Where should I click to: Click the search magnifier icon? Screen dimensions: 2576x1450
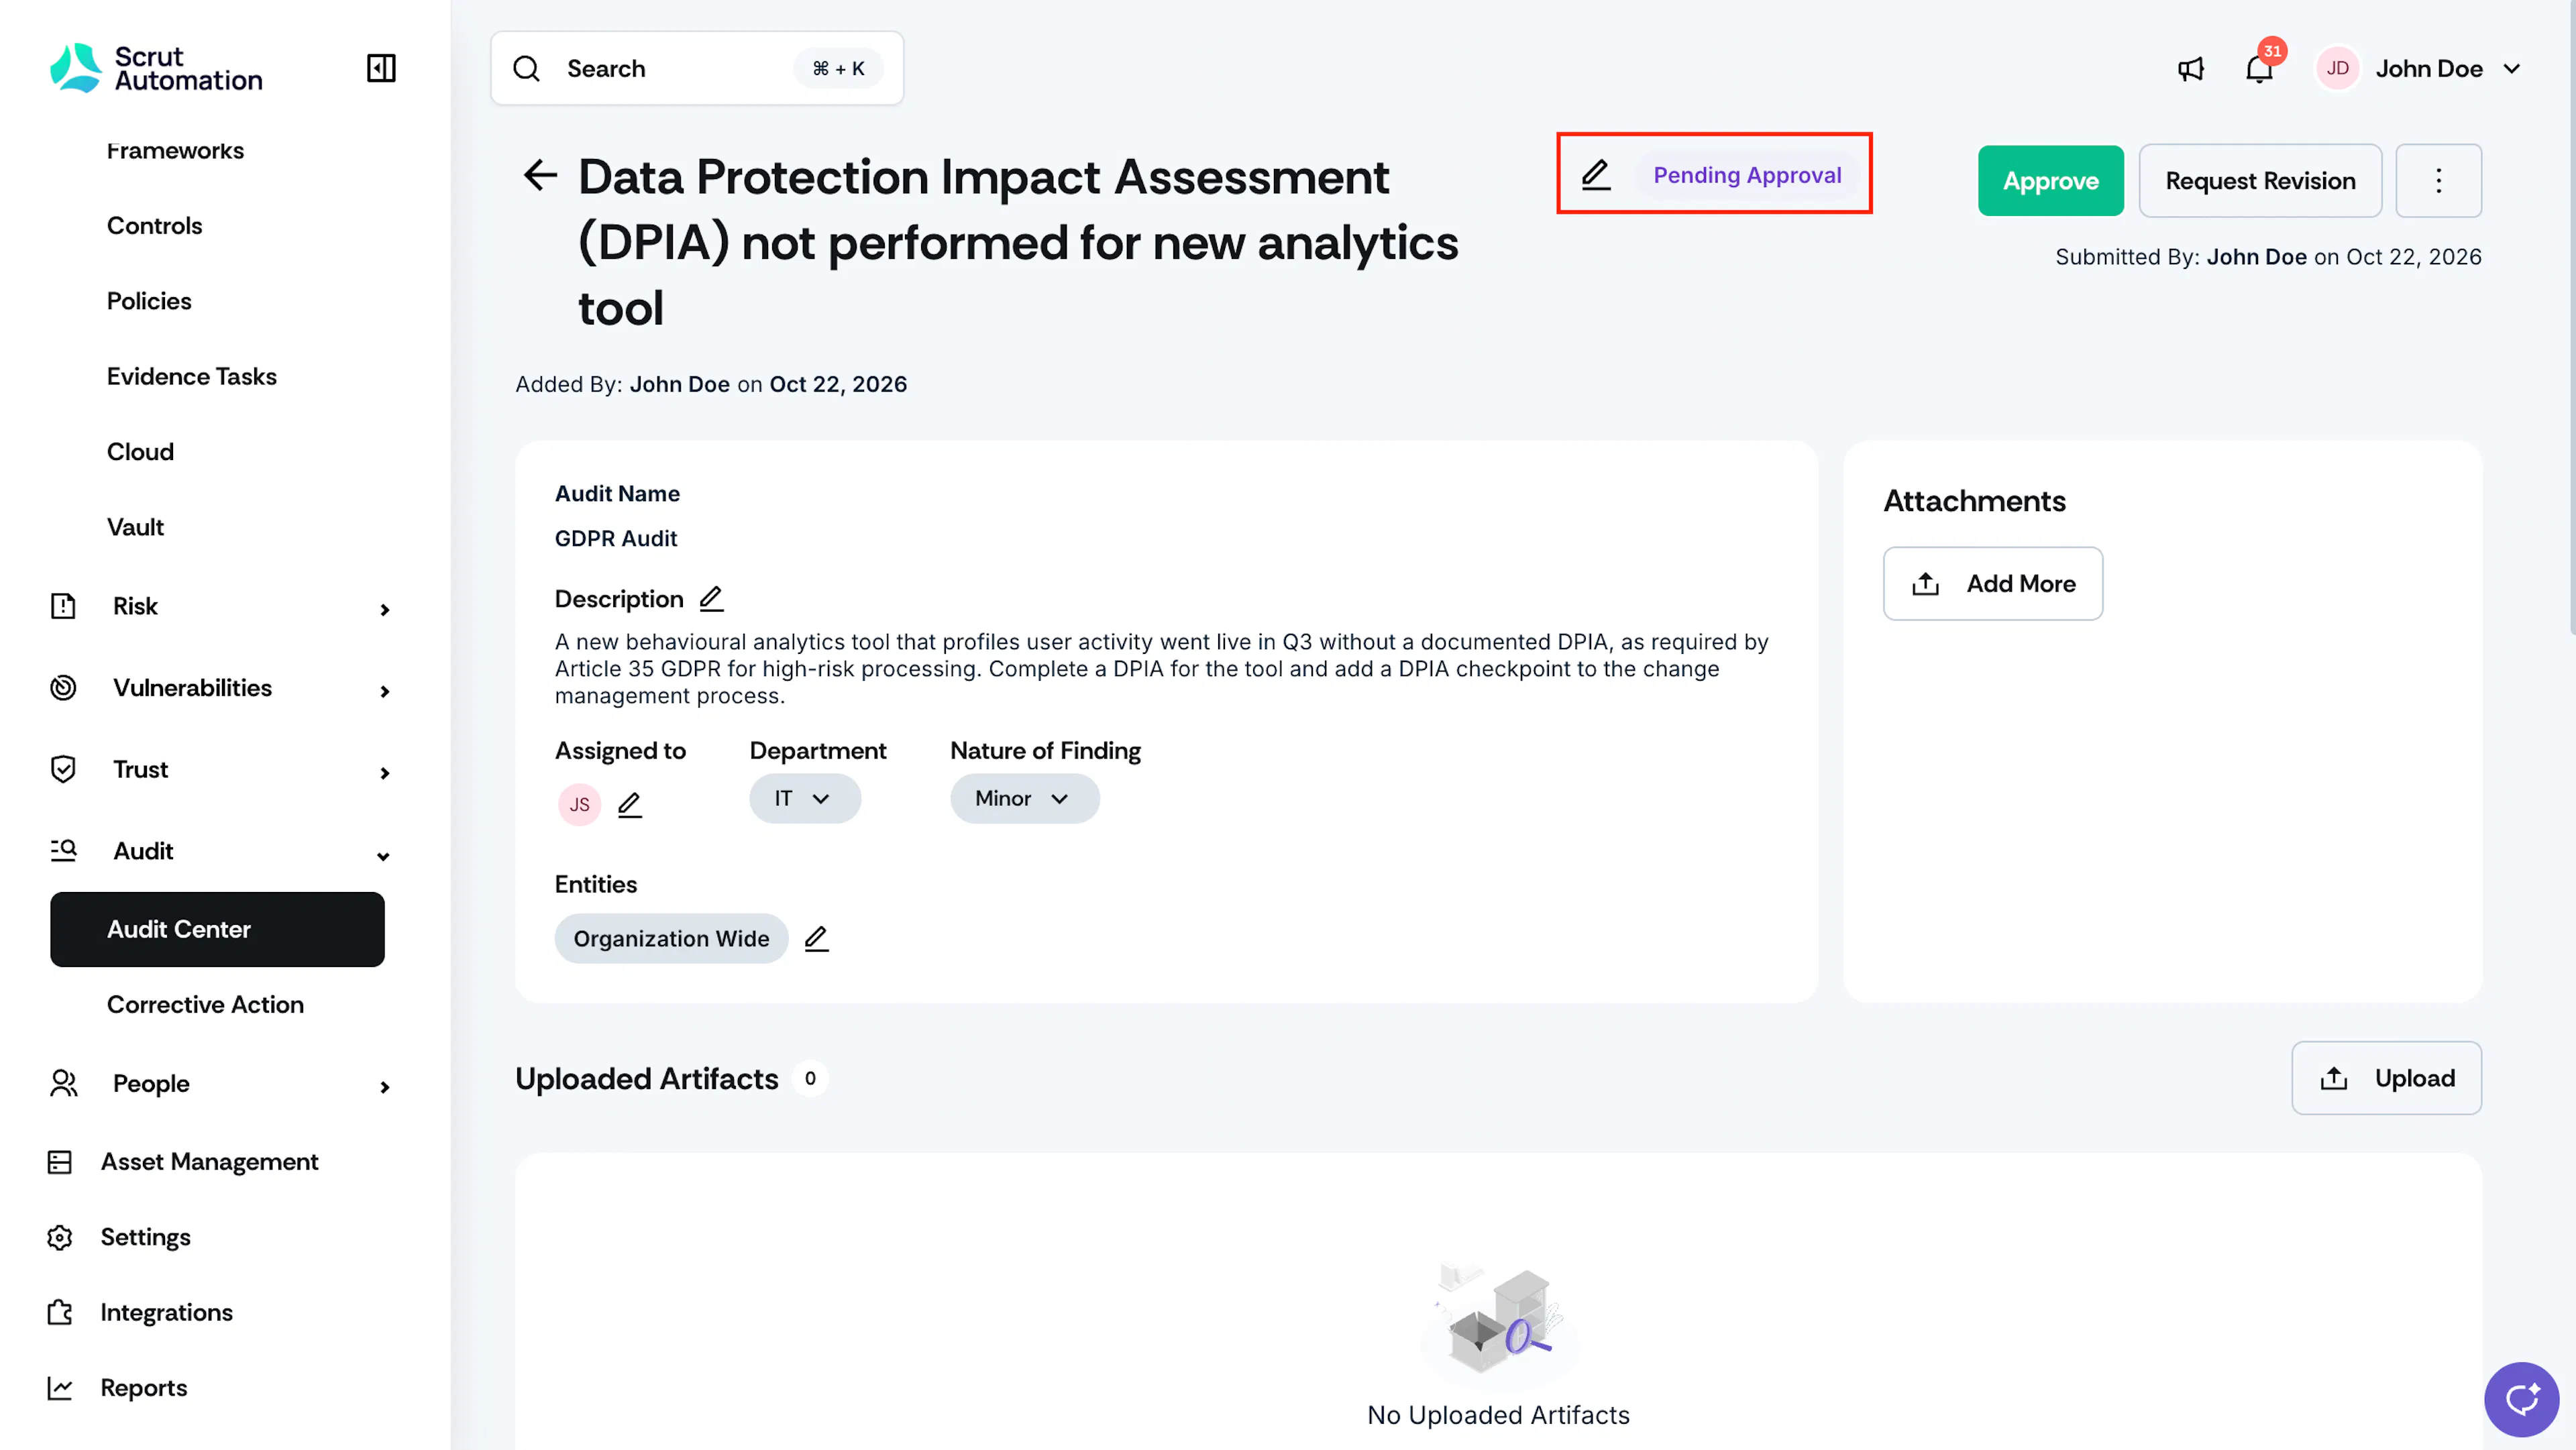tap(527, 68)
